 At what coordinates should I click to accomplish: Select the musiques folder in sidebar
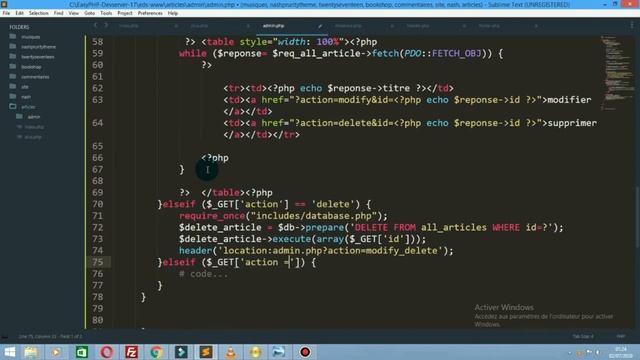pos(30,37)
